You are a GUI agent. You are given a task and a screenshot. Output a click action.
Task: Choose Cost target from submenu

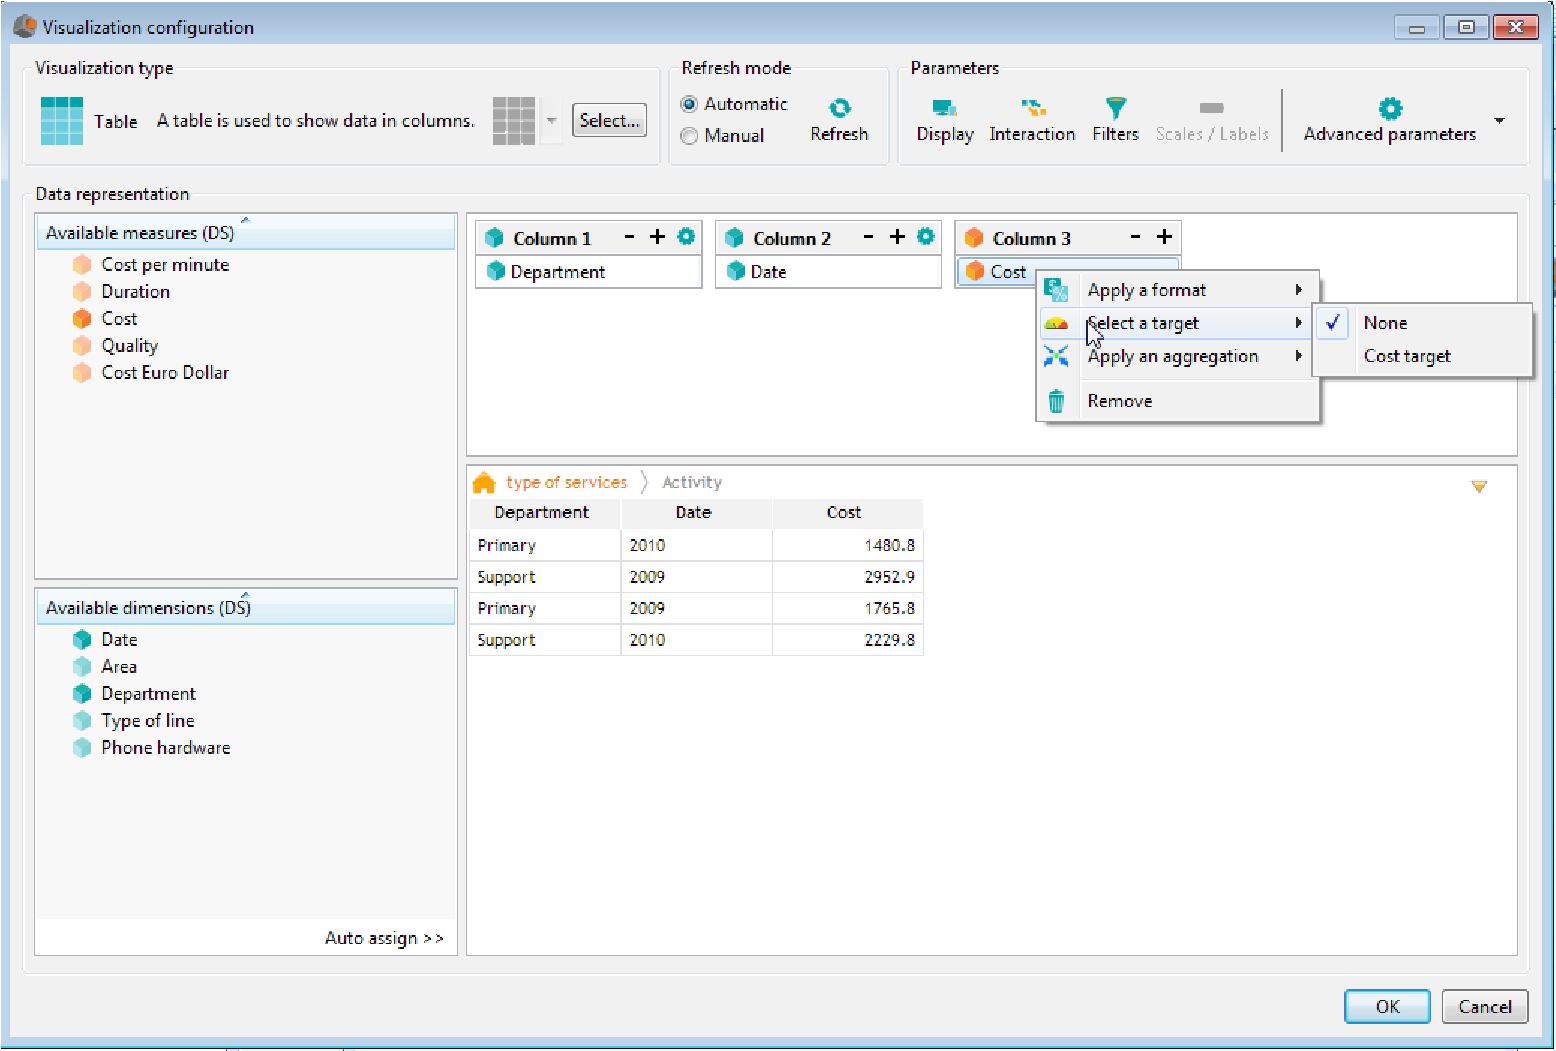point(1422,356)
